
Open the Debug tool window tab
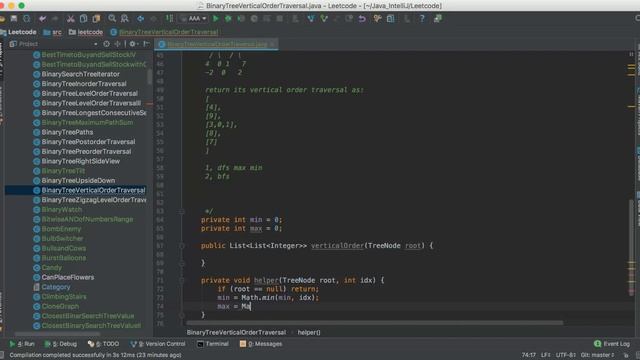(x=60, y=344)
